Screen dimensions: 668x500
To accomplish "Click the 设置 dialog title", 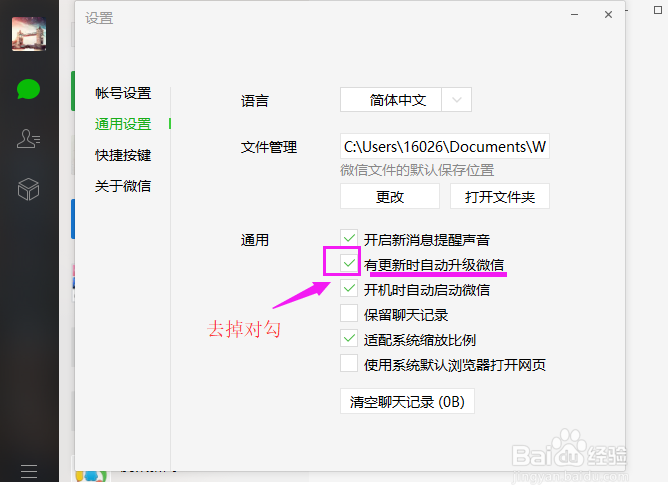I will click(x=99, y=18).
